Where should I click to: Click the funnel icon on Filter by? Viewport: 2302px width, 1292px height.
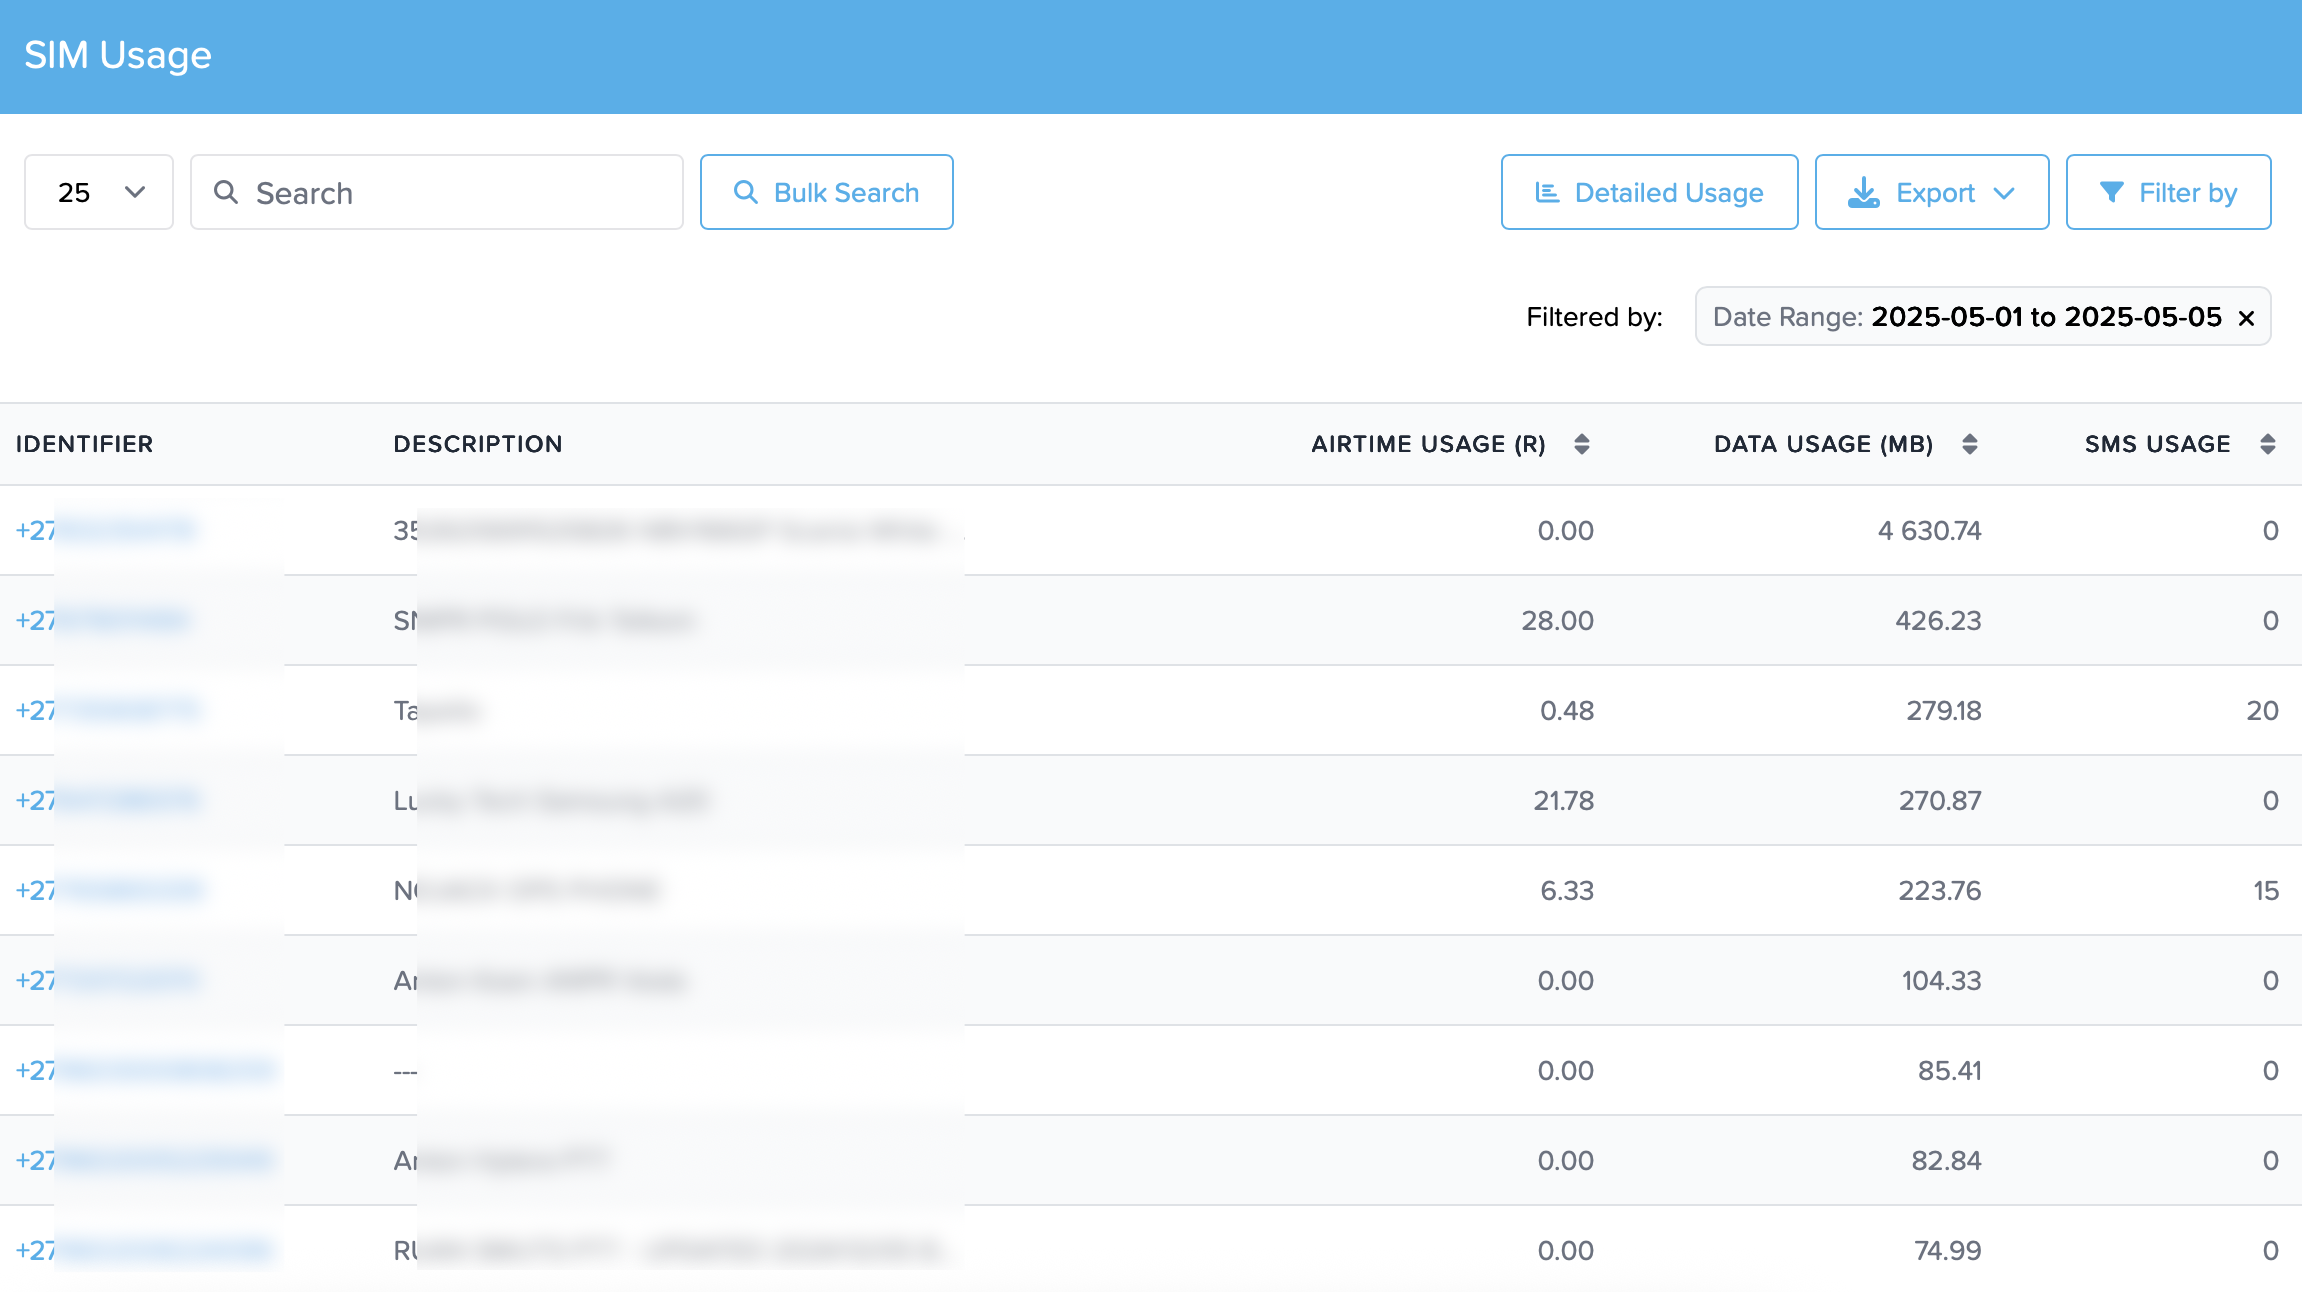tap(2111, 192)
